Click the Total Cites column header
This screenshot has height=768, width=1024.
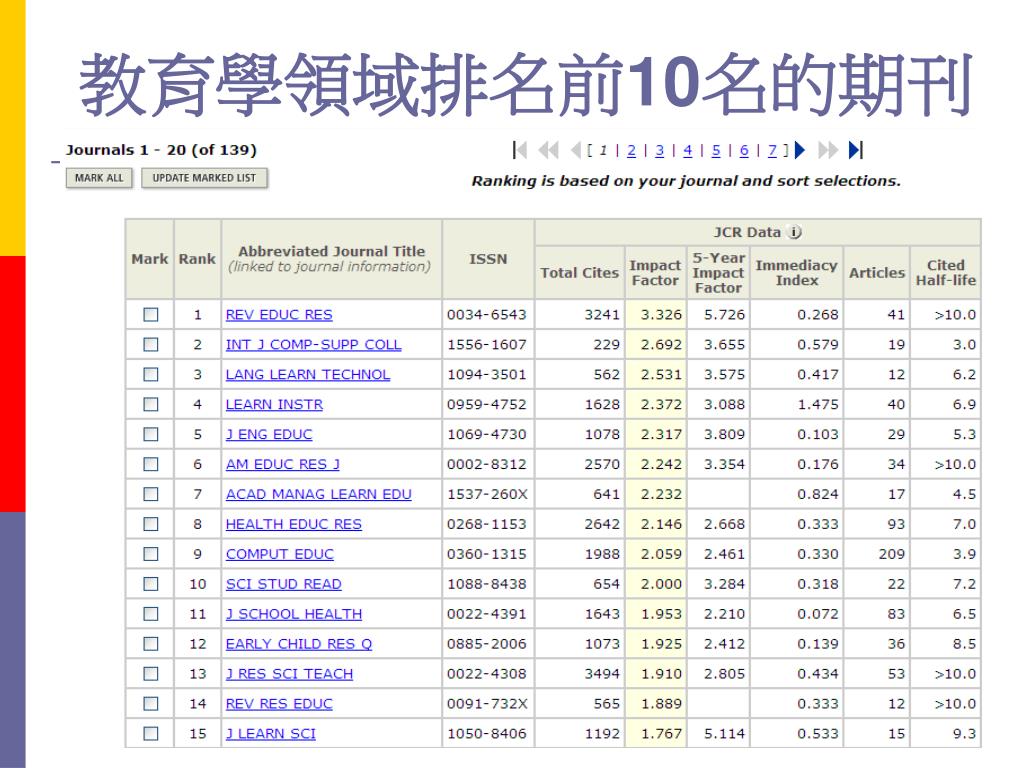point(579,273)
